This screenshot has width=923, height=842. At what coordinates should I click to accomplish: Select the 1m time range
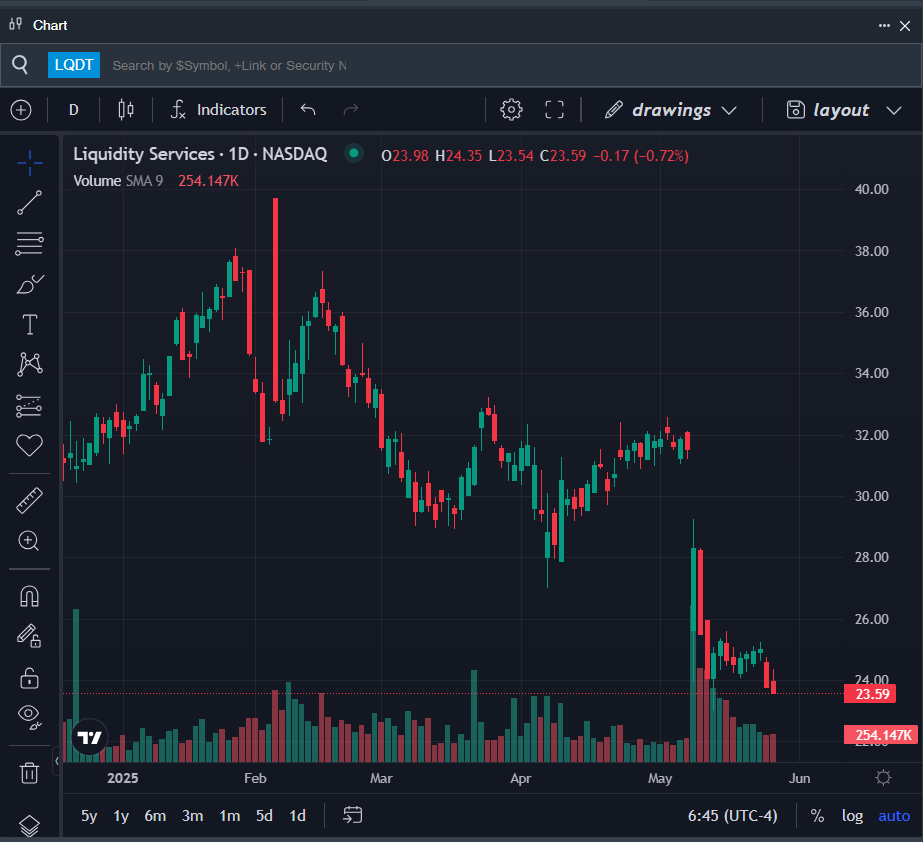230,816
